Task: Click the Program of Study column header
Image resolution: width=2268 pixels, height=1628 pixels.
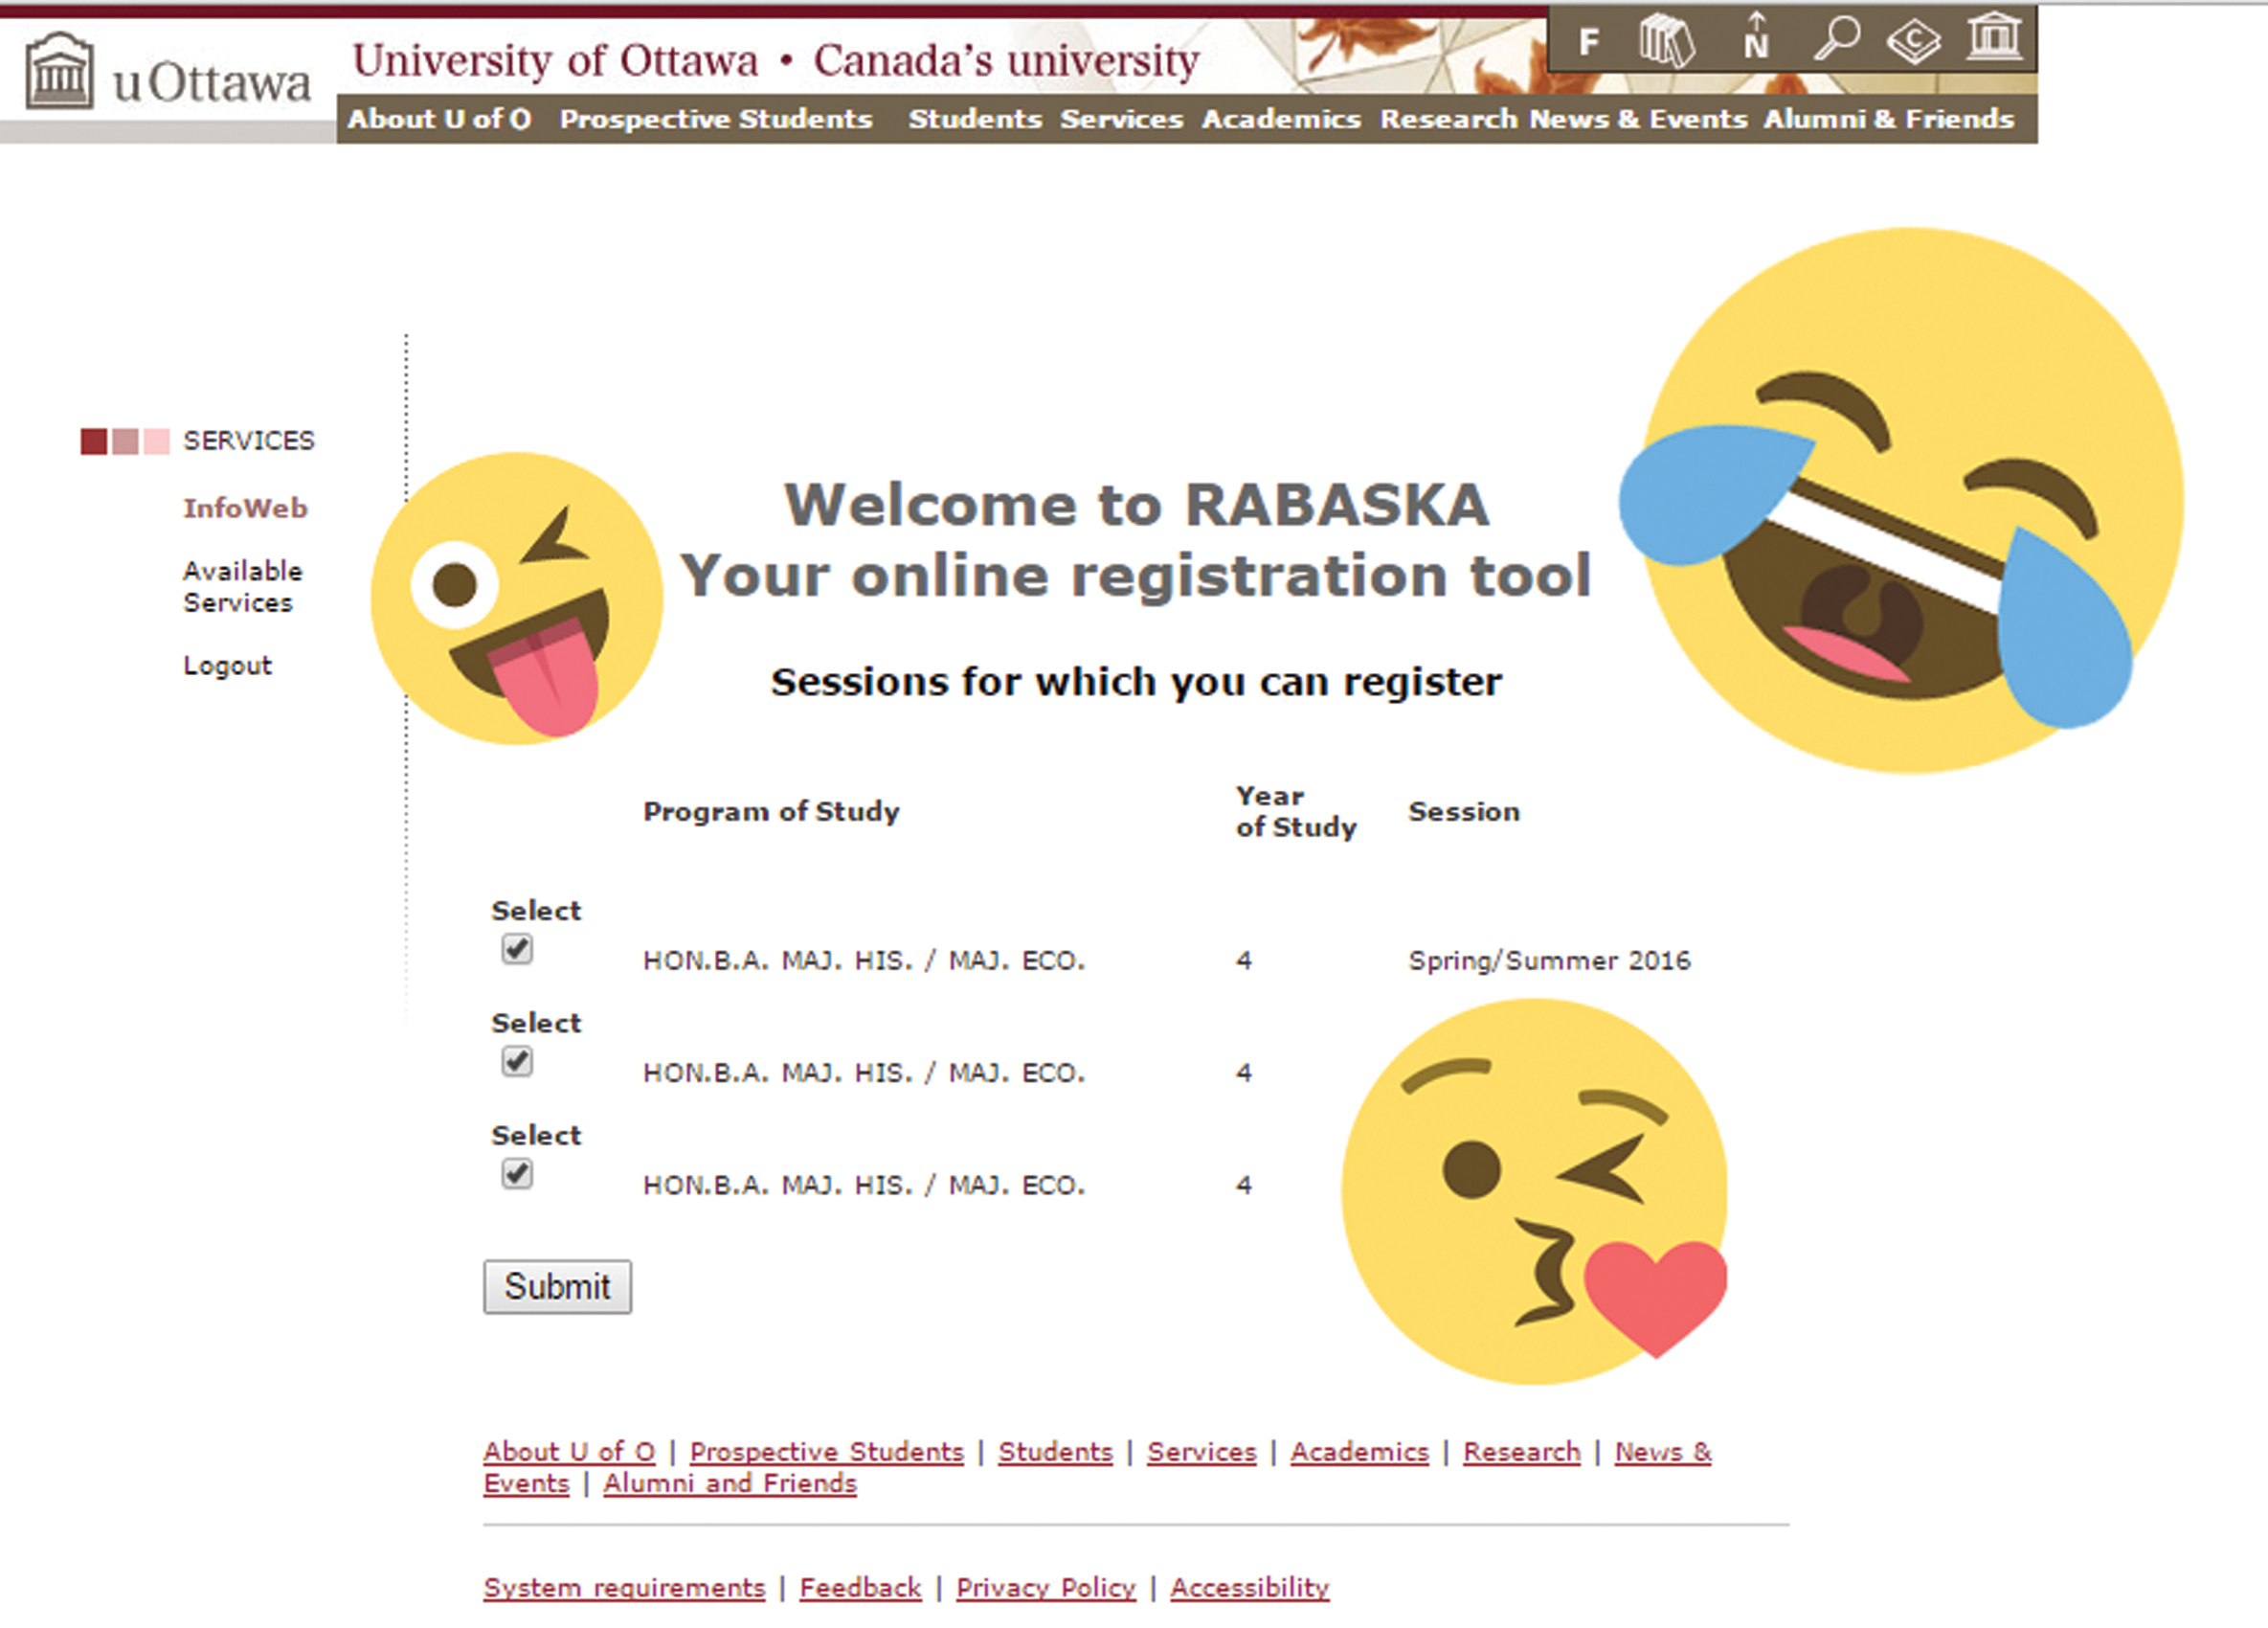Action: click(x=771, y=811)
